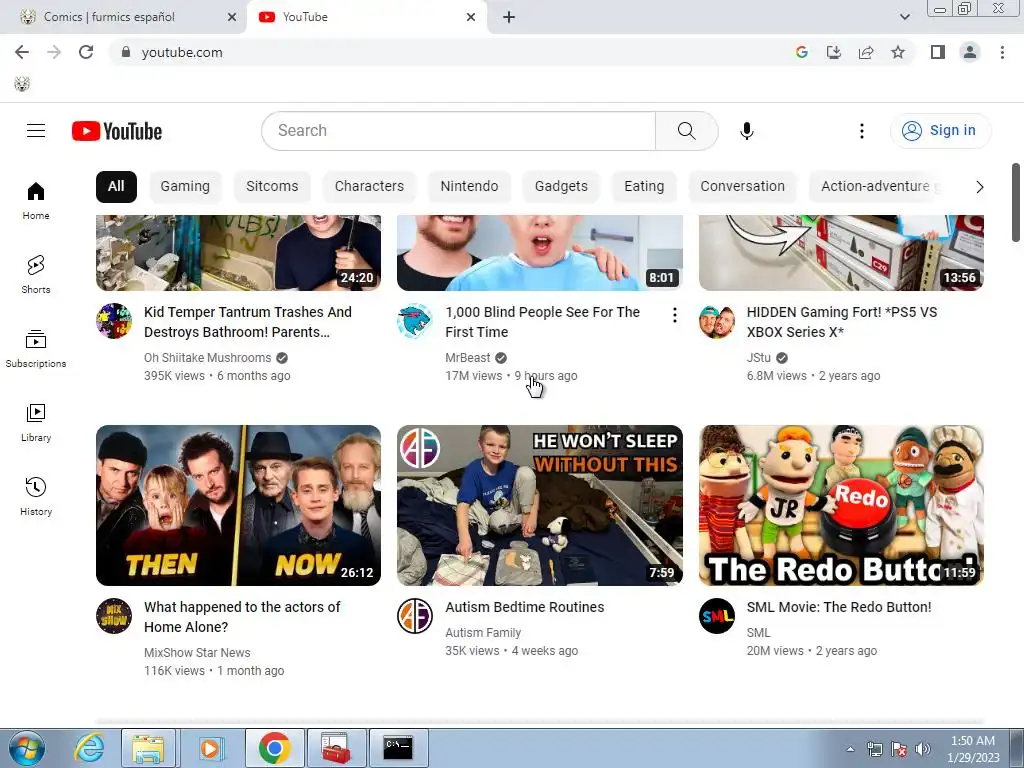This screenshot has height=768, width=1024.
Task: Reload the page
Action: (x=86, y=52)
